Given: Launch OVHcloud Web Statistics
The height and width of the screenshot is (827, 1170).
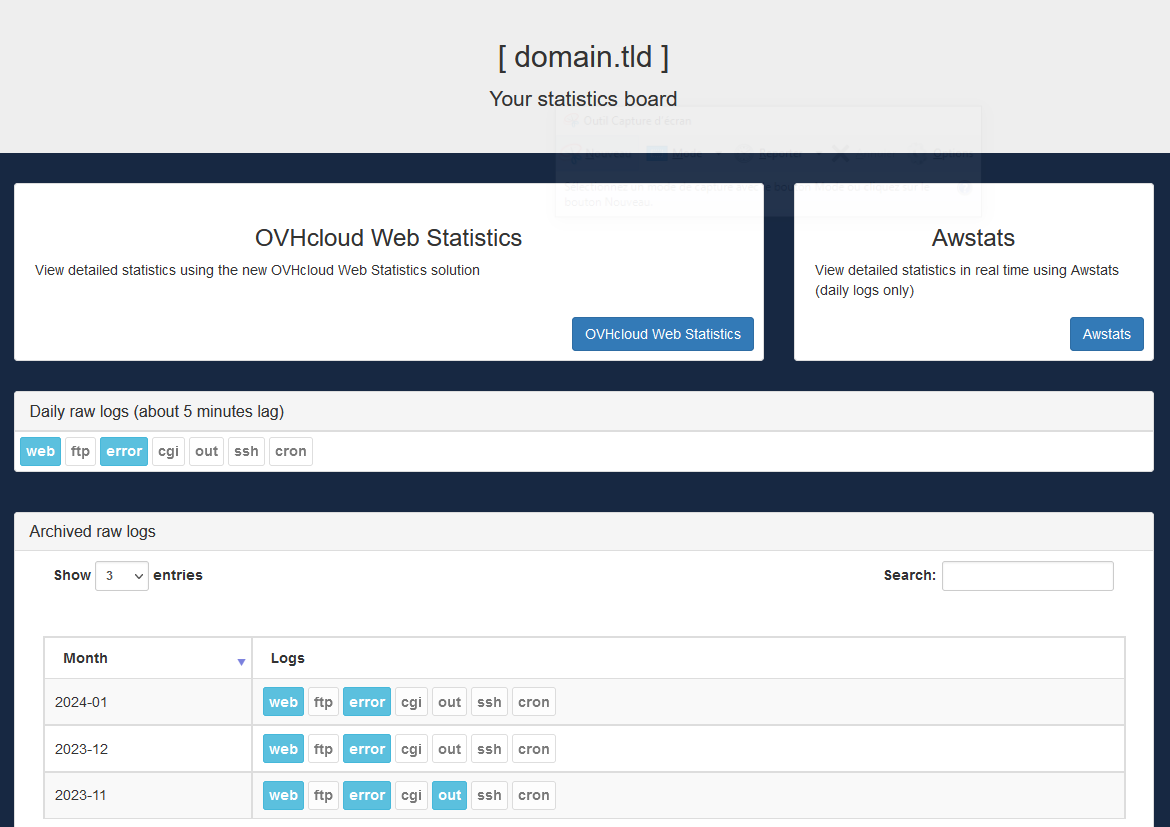Looking at the screenshot, I should (x=662, y=334).
